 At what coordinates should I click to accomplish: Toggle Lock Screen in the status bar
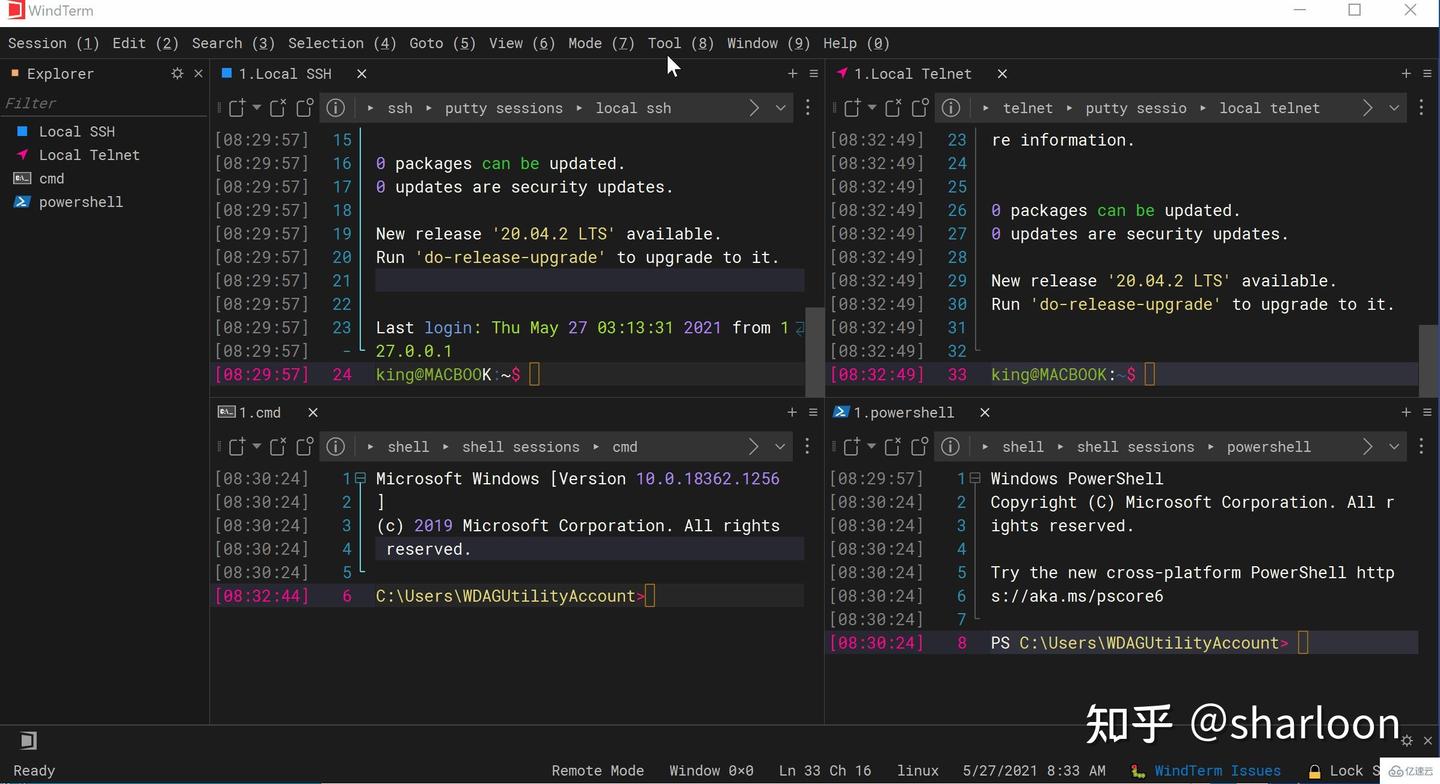(x=1340, y=770)
